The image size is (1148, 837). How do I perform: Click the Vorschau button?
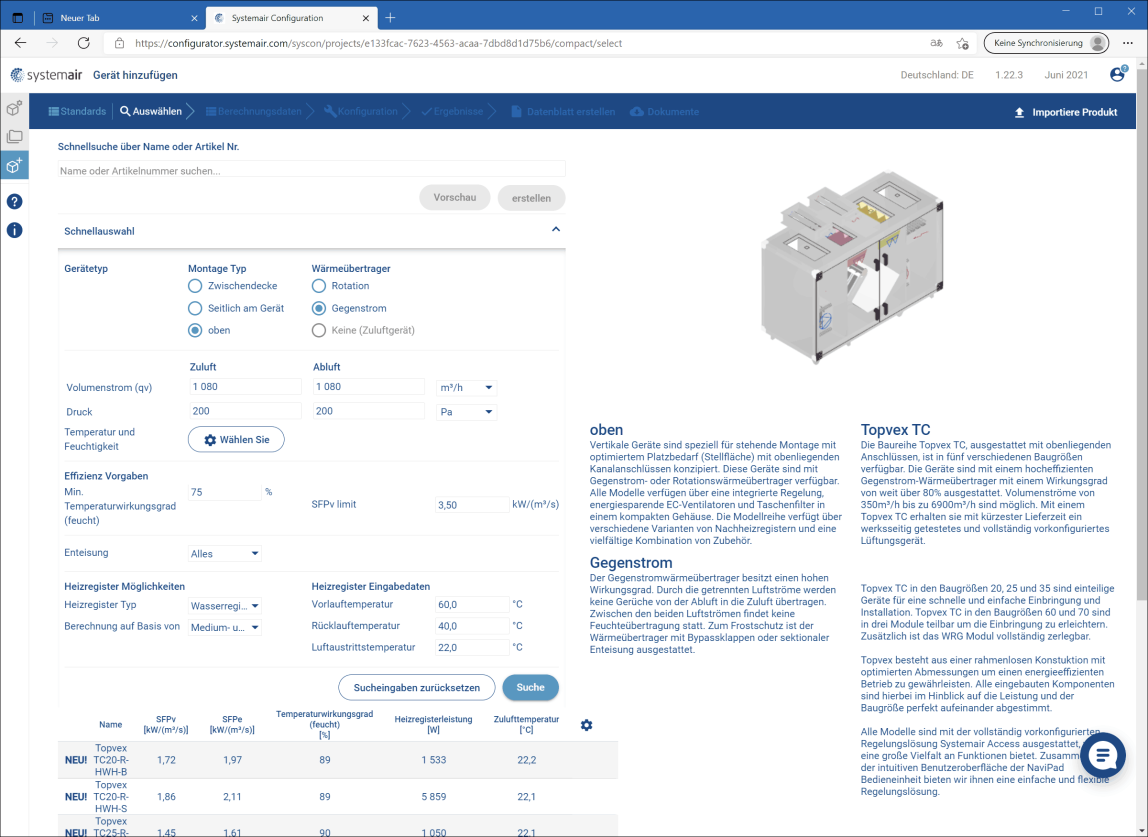tap(455, 198)
